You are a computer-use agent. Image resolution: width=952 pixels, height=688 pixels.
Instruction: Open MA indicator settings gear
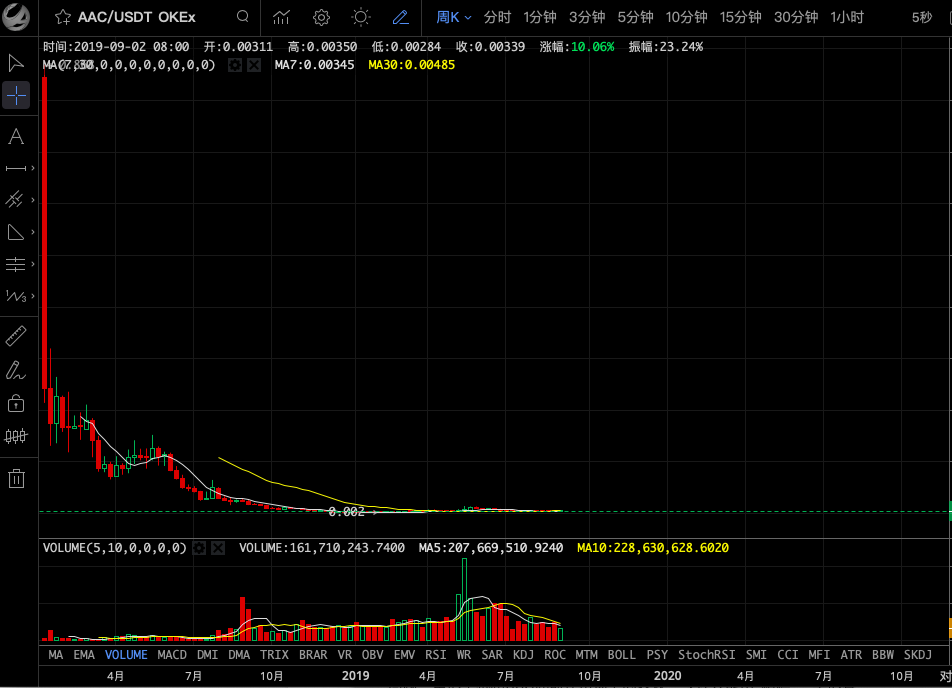tap(235, 65)
